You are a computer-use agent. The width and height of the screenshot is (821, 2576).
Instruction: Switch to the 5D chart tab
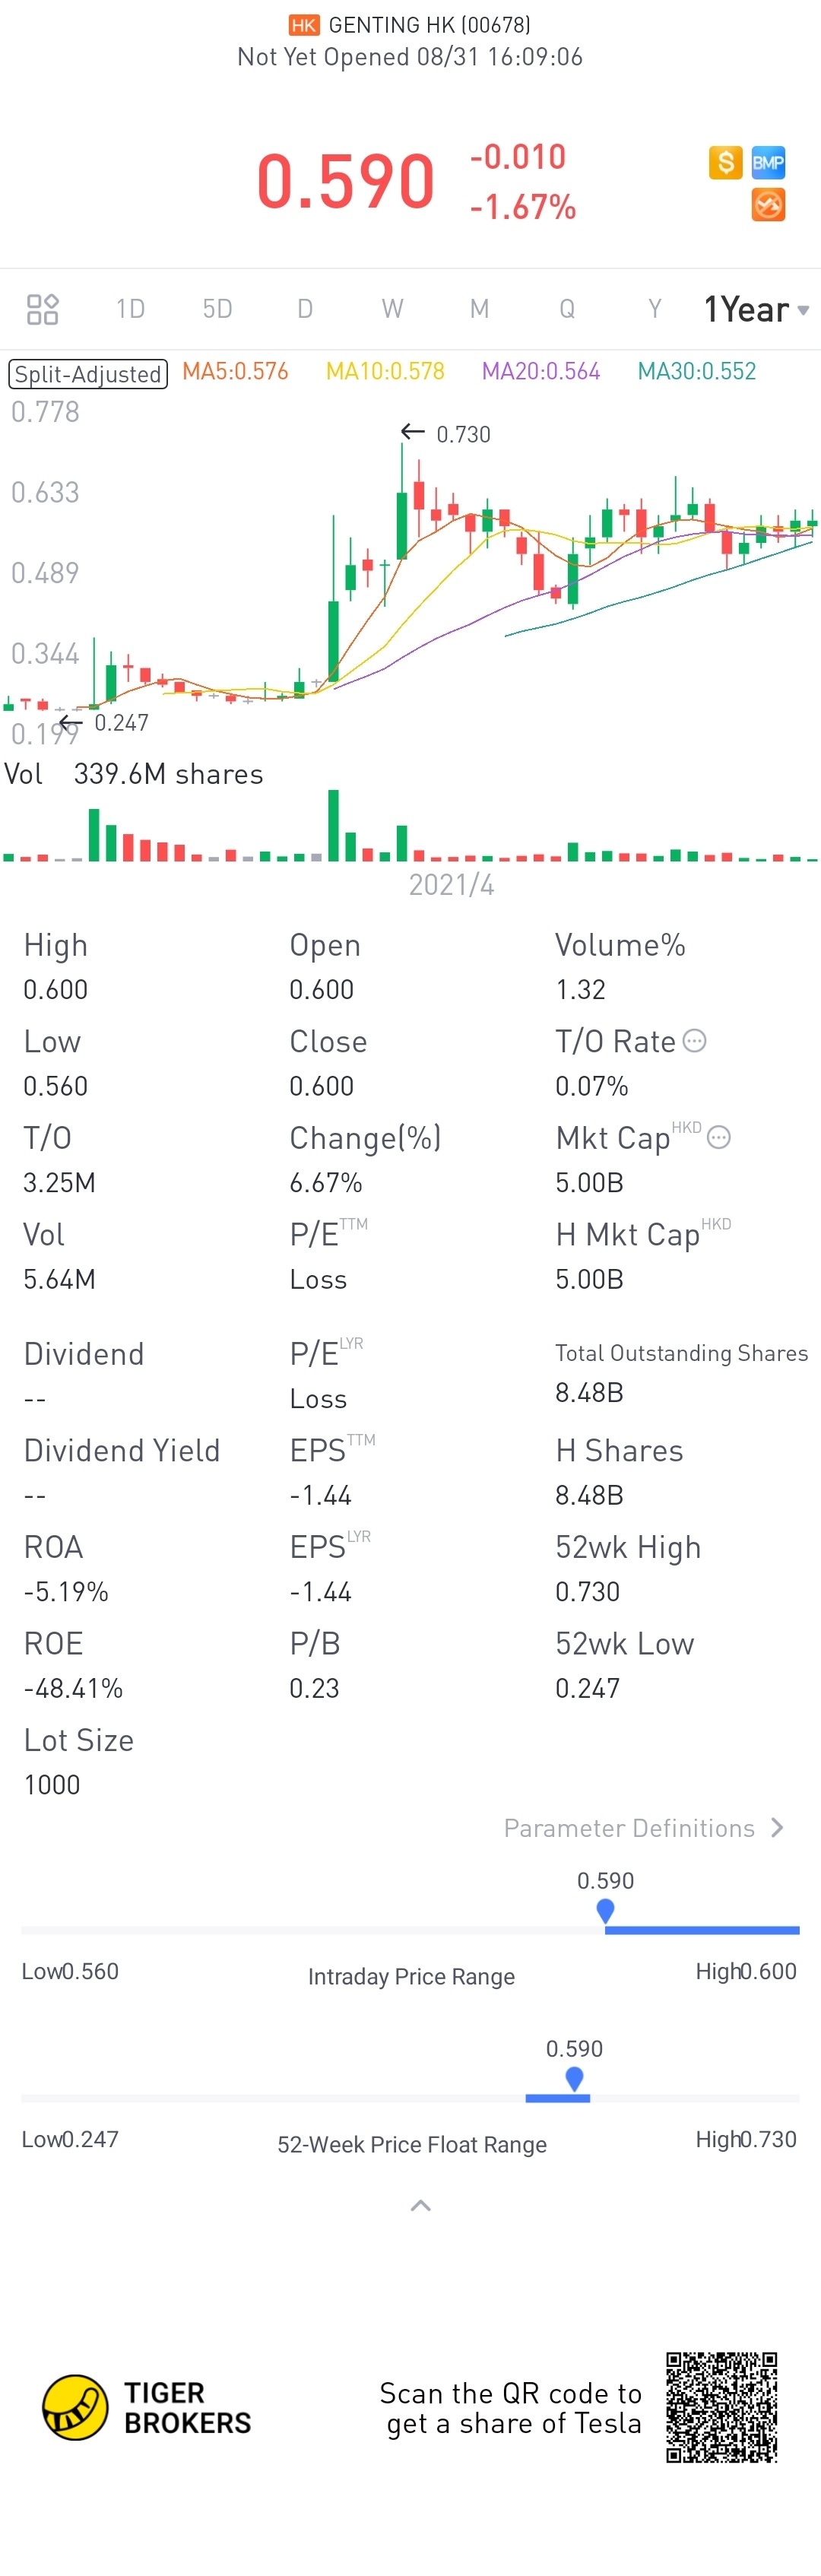point(217,309)
